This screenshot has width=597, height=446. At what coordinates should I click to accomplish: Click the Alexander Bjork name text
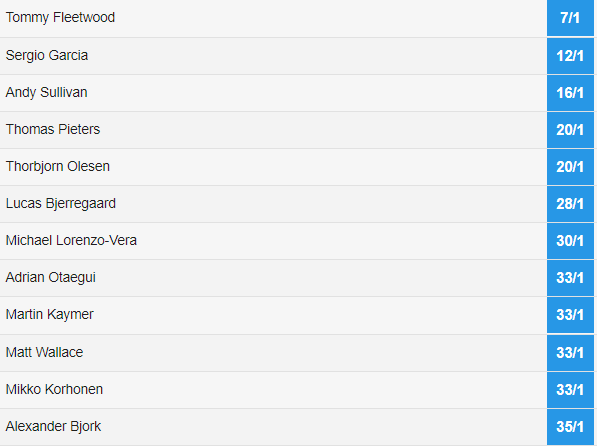pos(53,427)
